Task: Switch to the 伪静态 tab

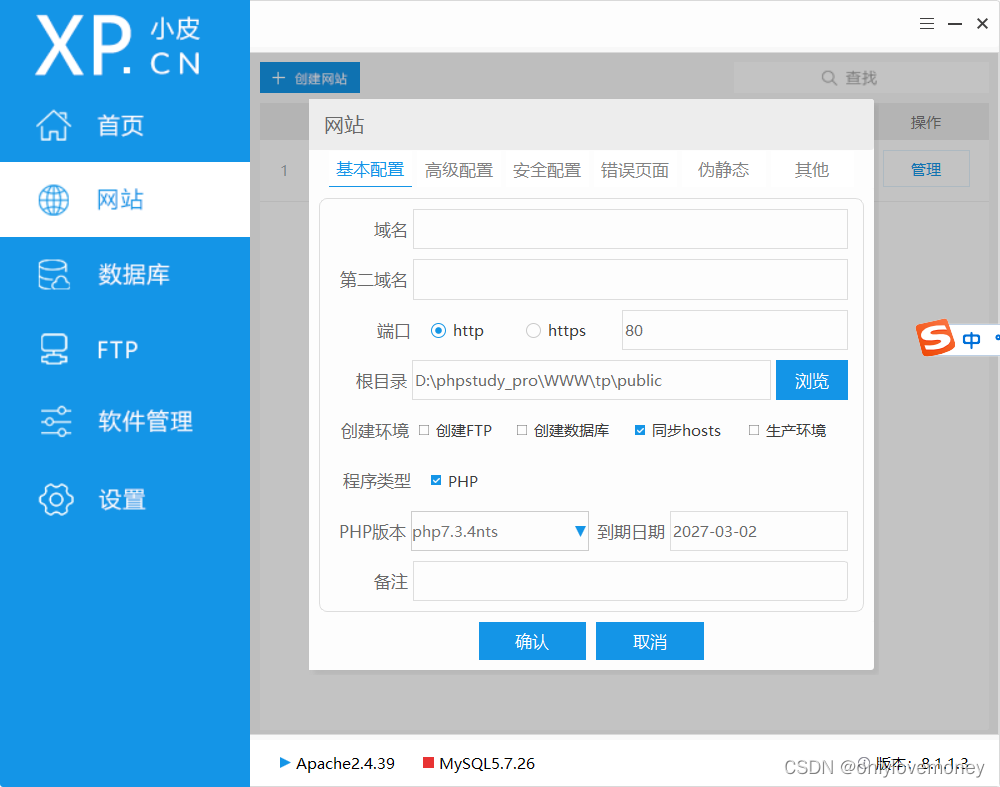Action: pos(723,170)
